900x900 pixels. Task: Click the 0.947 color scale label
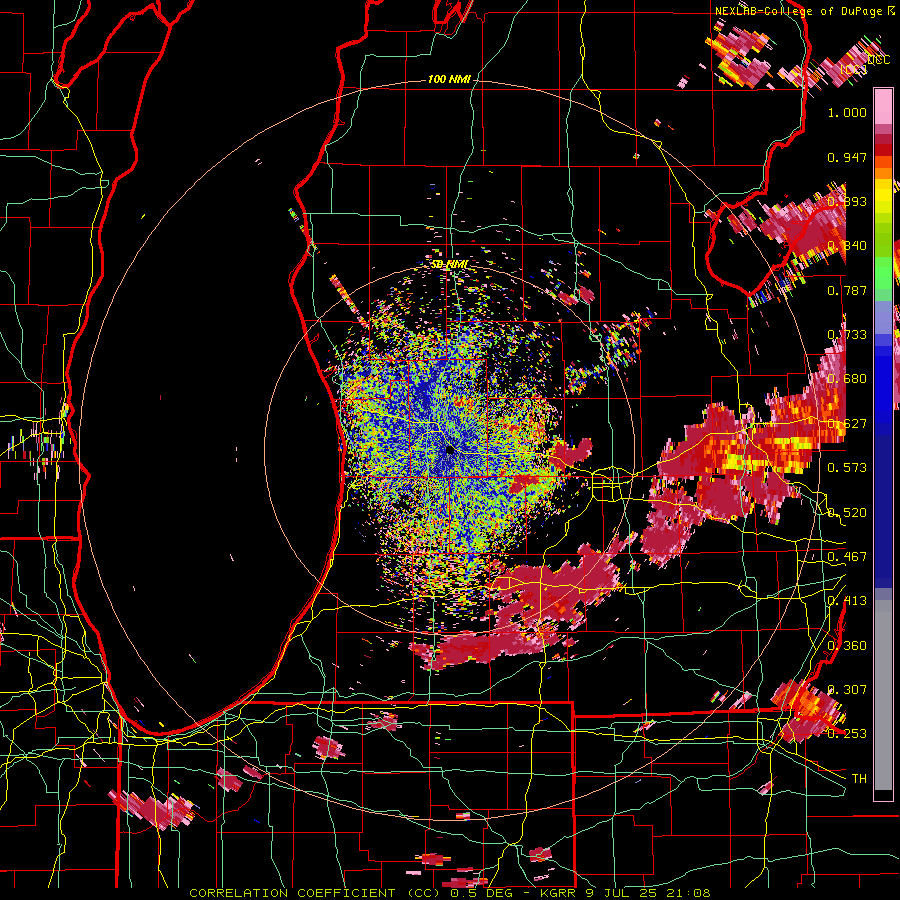coord(847,157)
